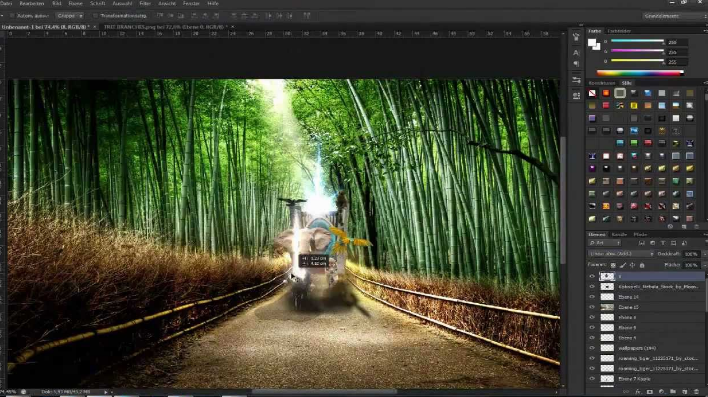Open the Gruppe dropdown in options bar
Viewport: 708px width, 397px height.
pos(70,16)
